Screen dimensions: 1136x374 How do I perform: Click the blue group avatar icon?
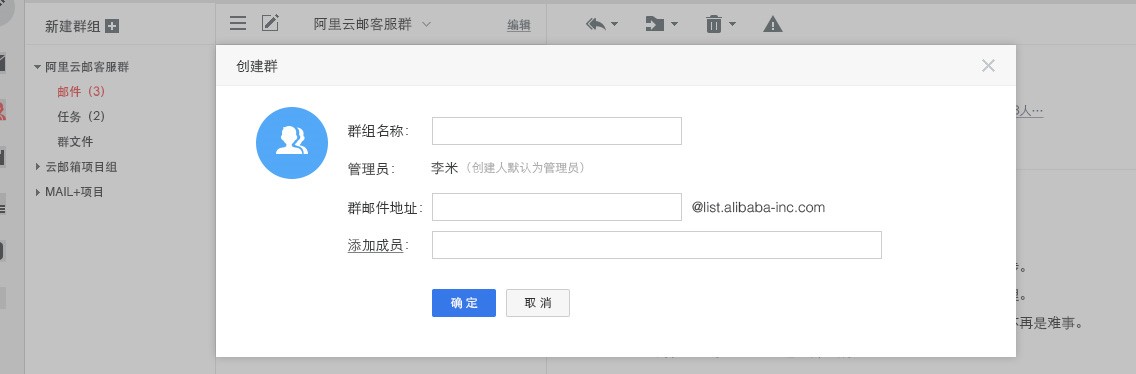[292, 143]
